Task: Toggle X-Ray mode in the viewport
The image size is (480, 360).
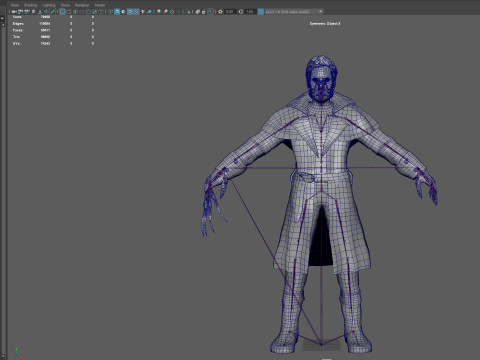Action: click(198, 12)
